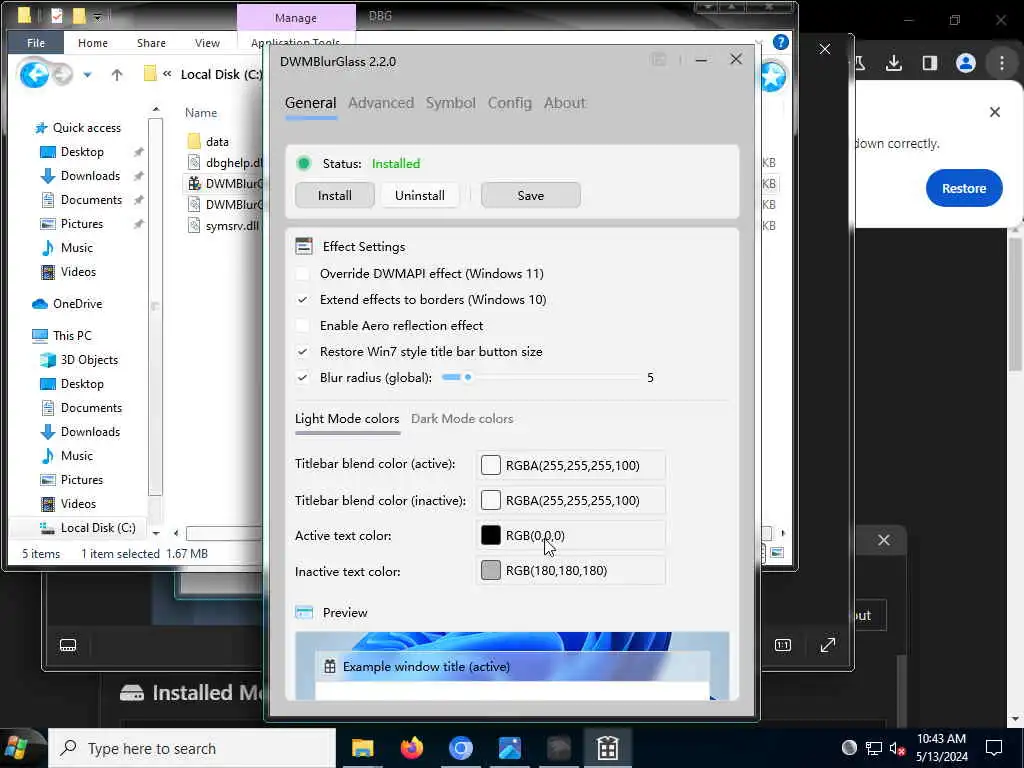
Task: Click the Active text color black swatch
Action: 490,536
